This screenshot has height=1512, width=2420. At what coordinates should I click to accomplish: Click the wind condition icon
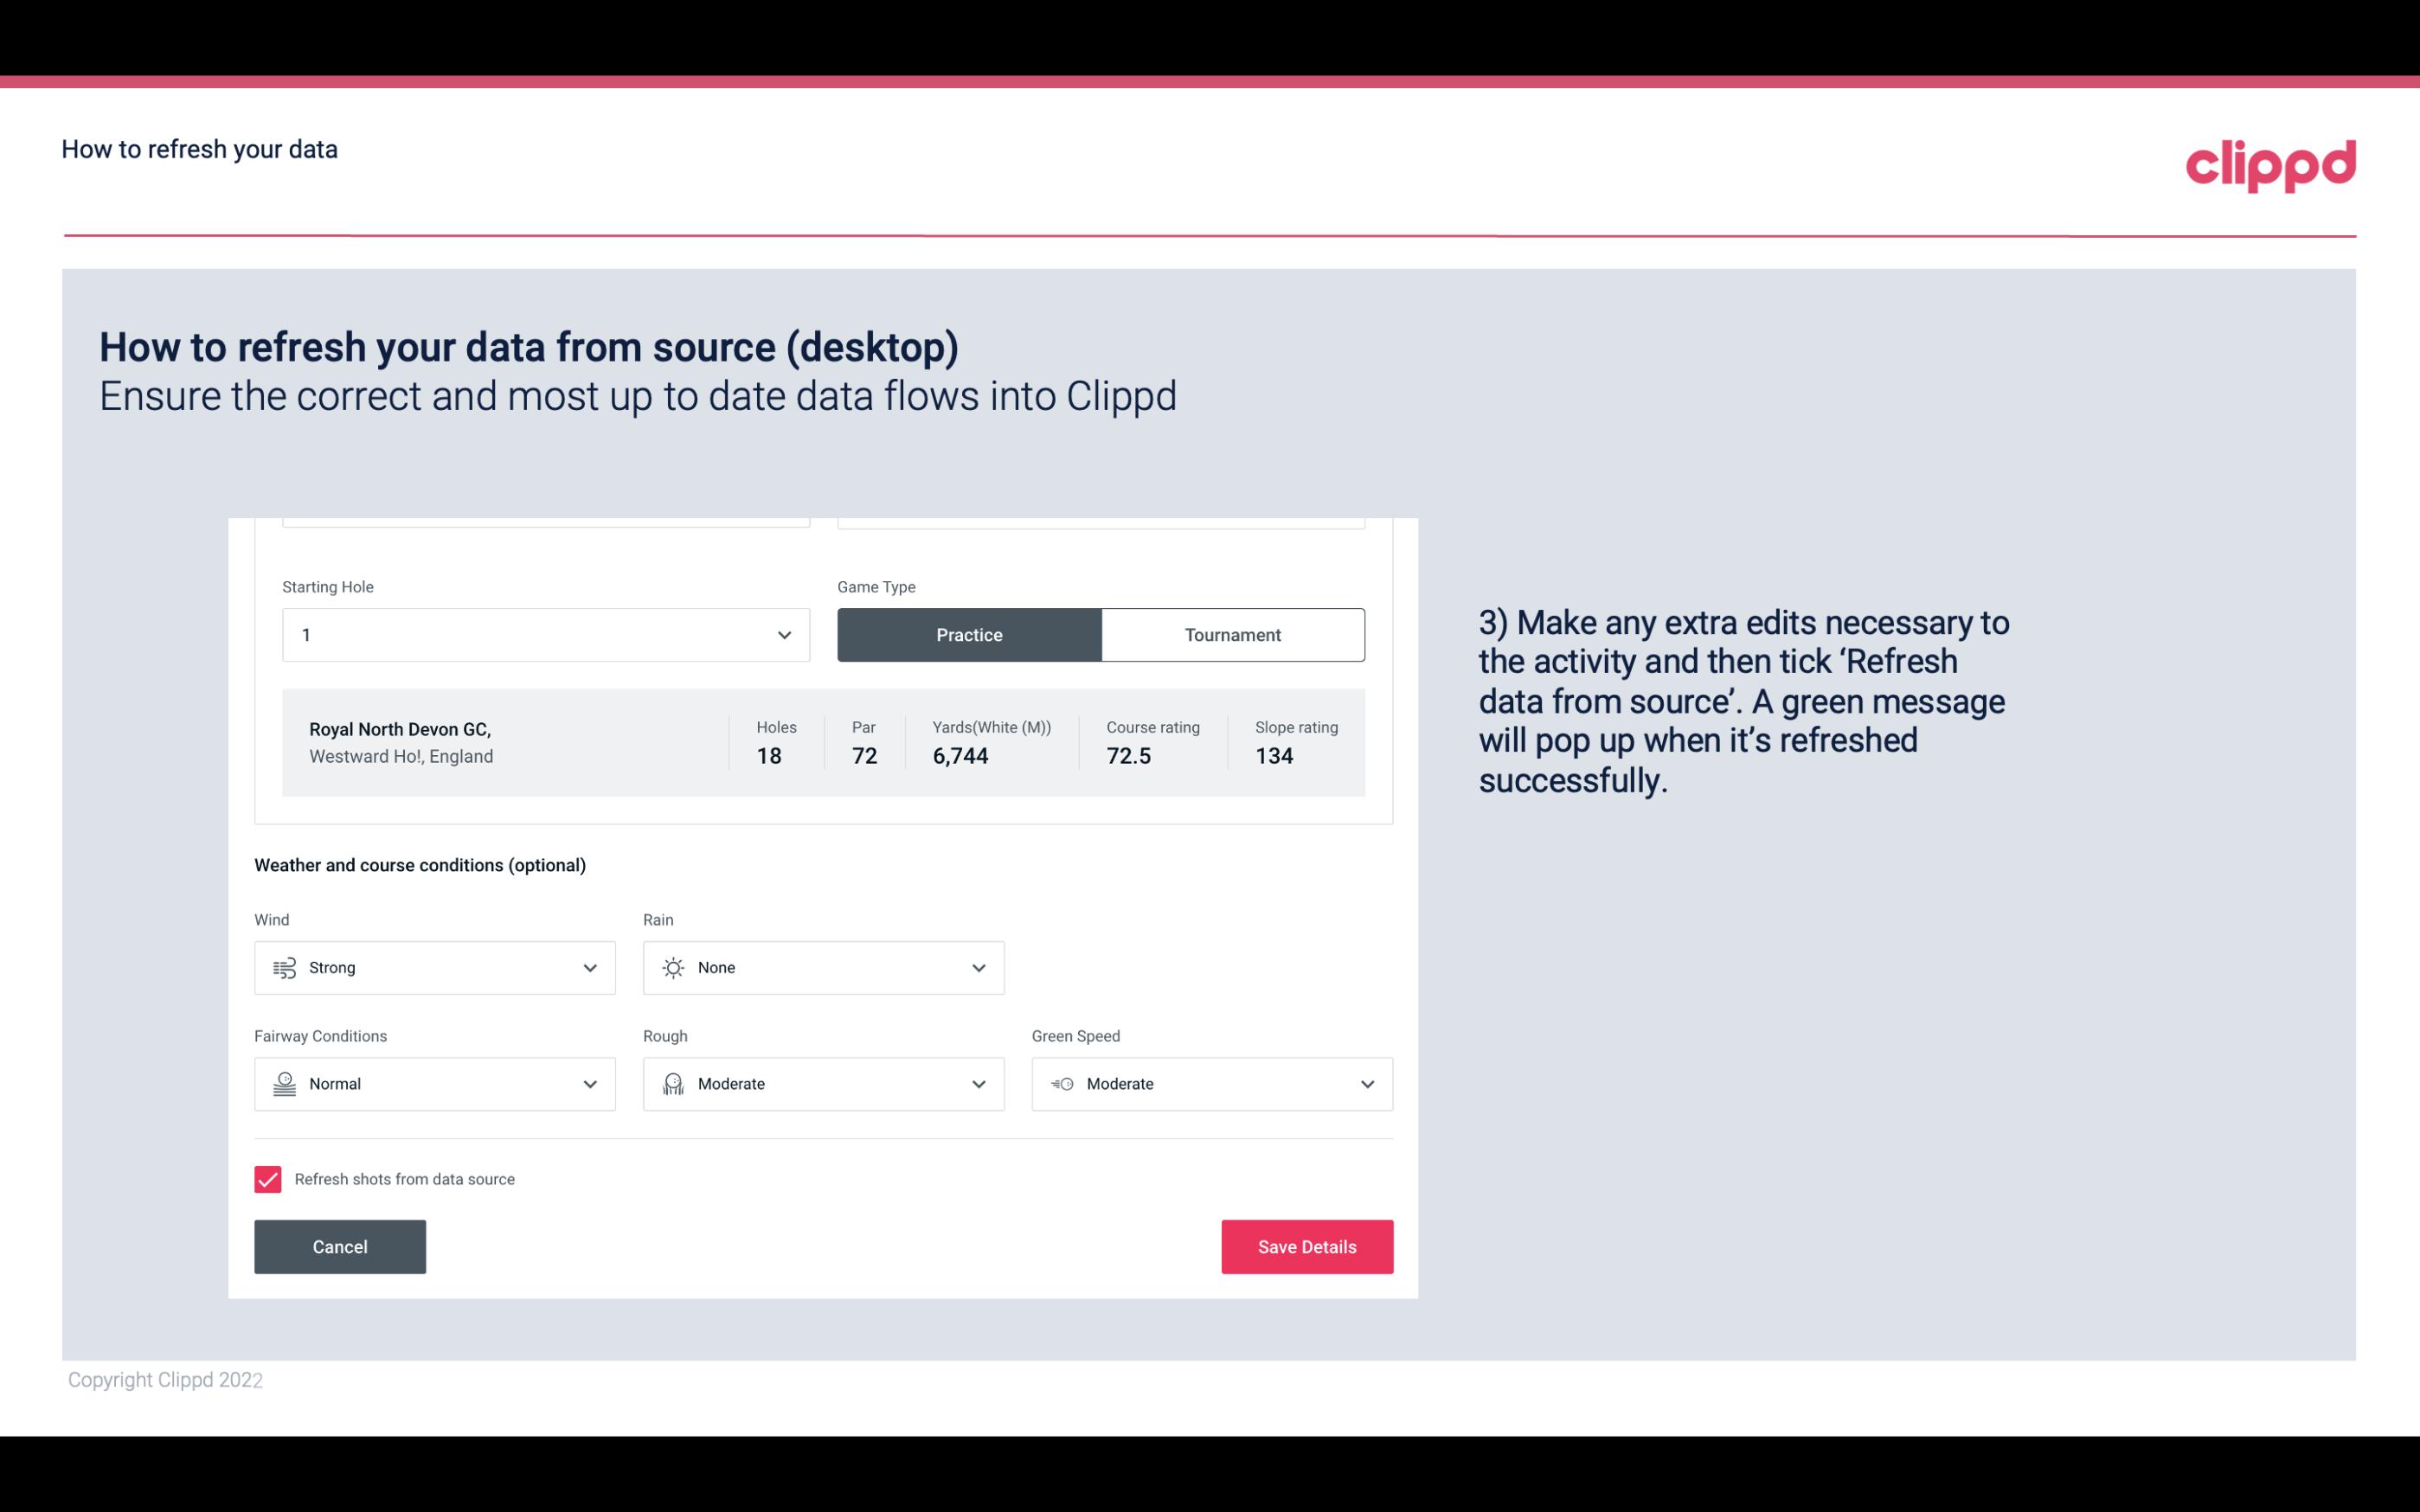(284, 967)
